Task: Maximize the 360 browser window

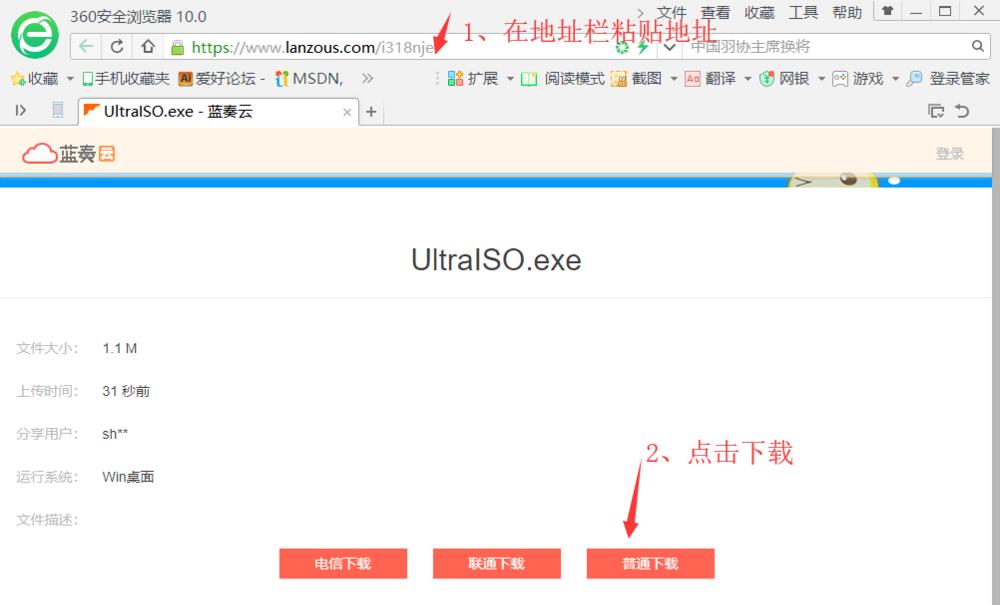Action: [x=946, y=11]
